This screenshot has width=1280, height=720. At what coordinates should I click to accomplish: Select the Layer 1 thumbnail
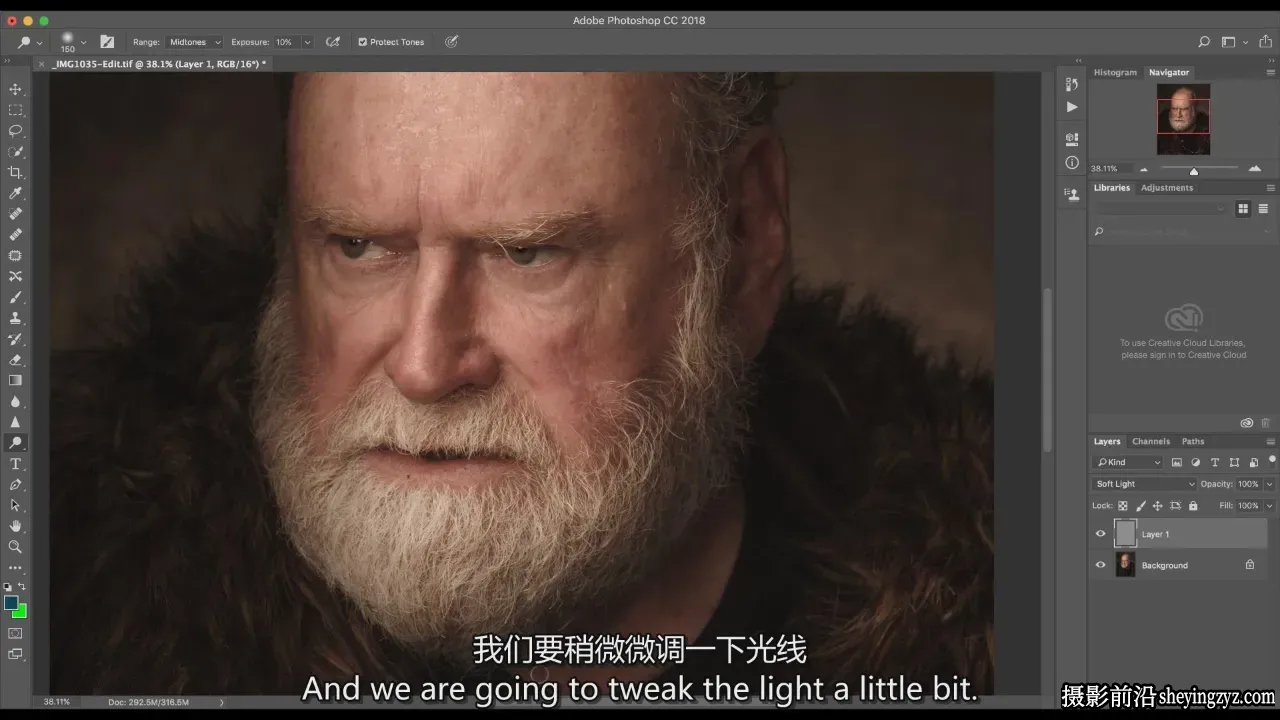coord(1125,534)
